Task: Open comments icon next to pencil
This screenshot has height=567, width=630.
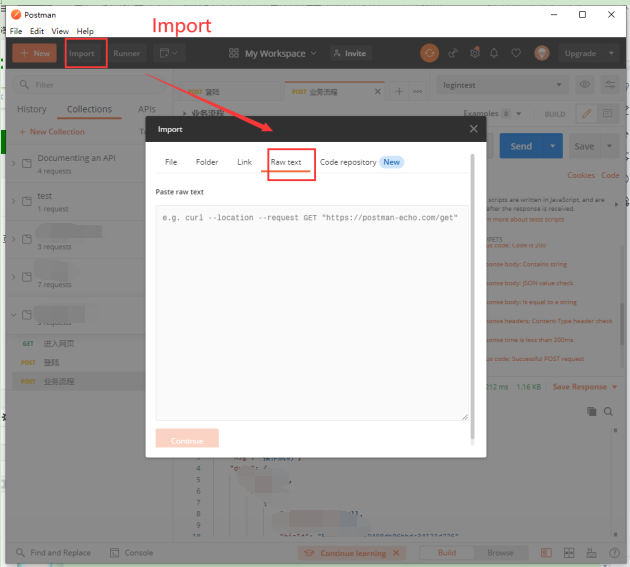Action: click(607, 114)
